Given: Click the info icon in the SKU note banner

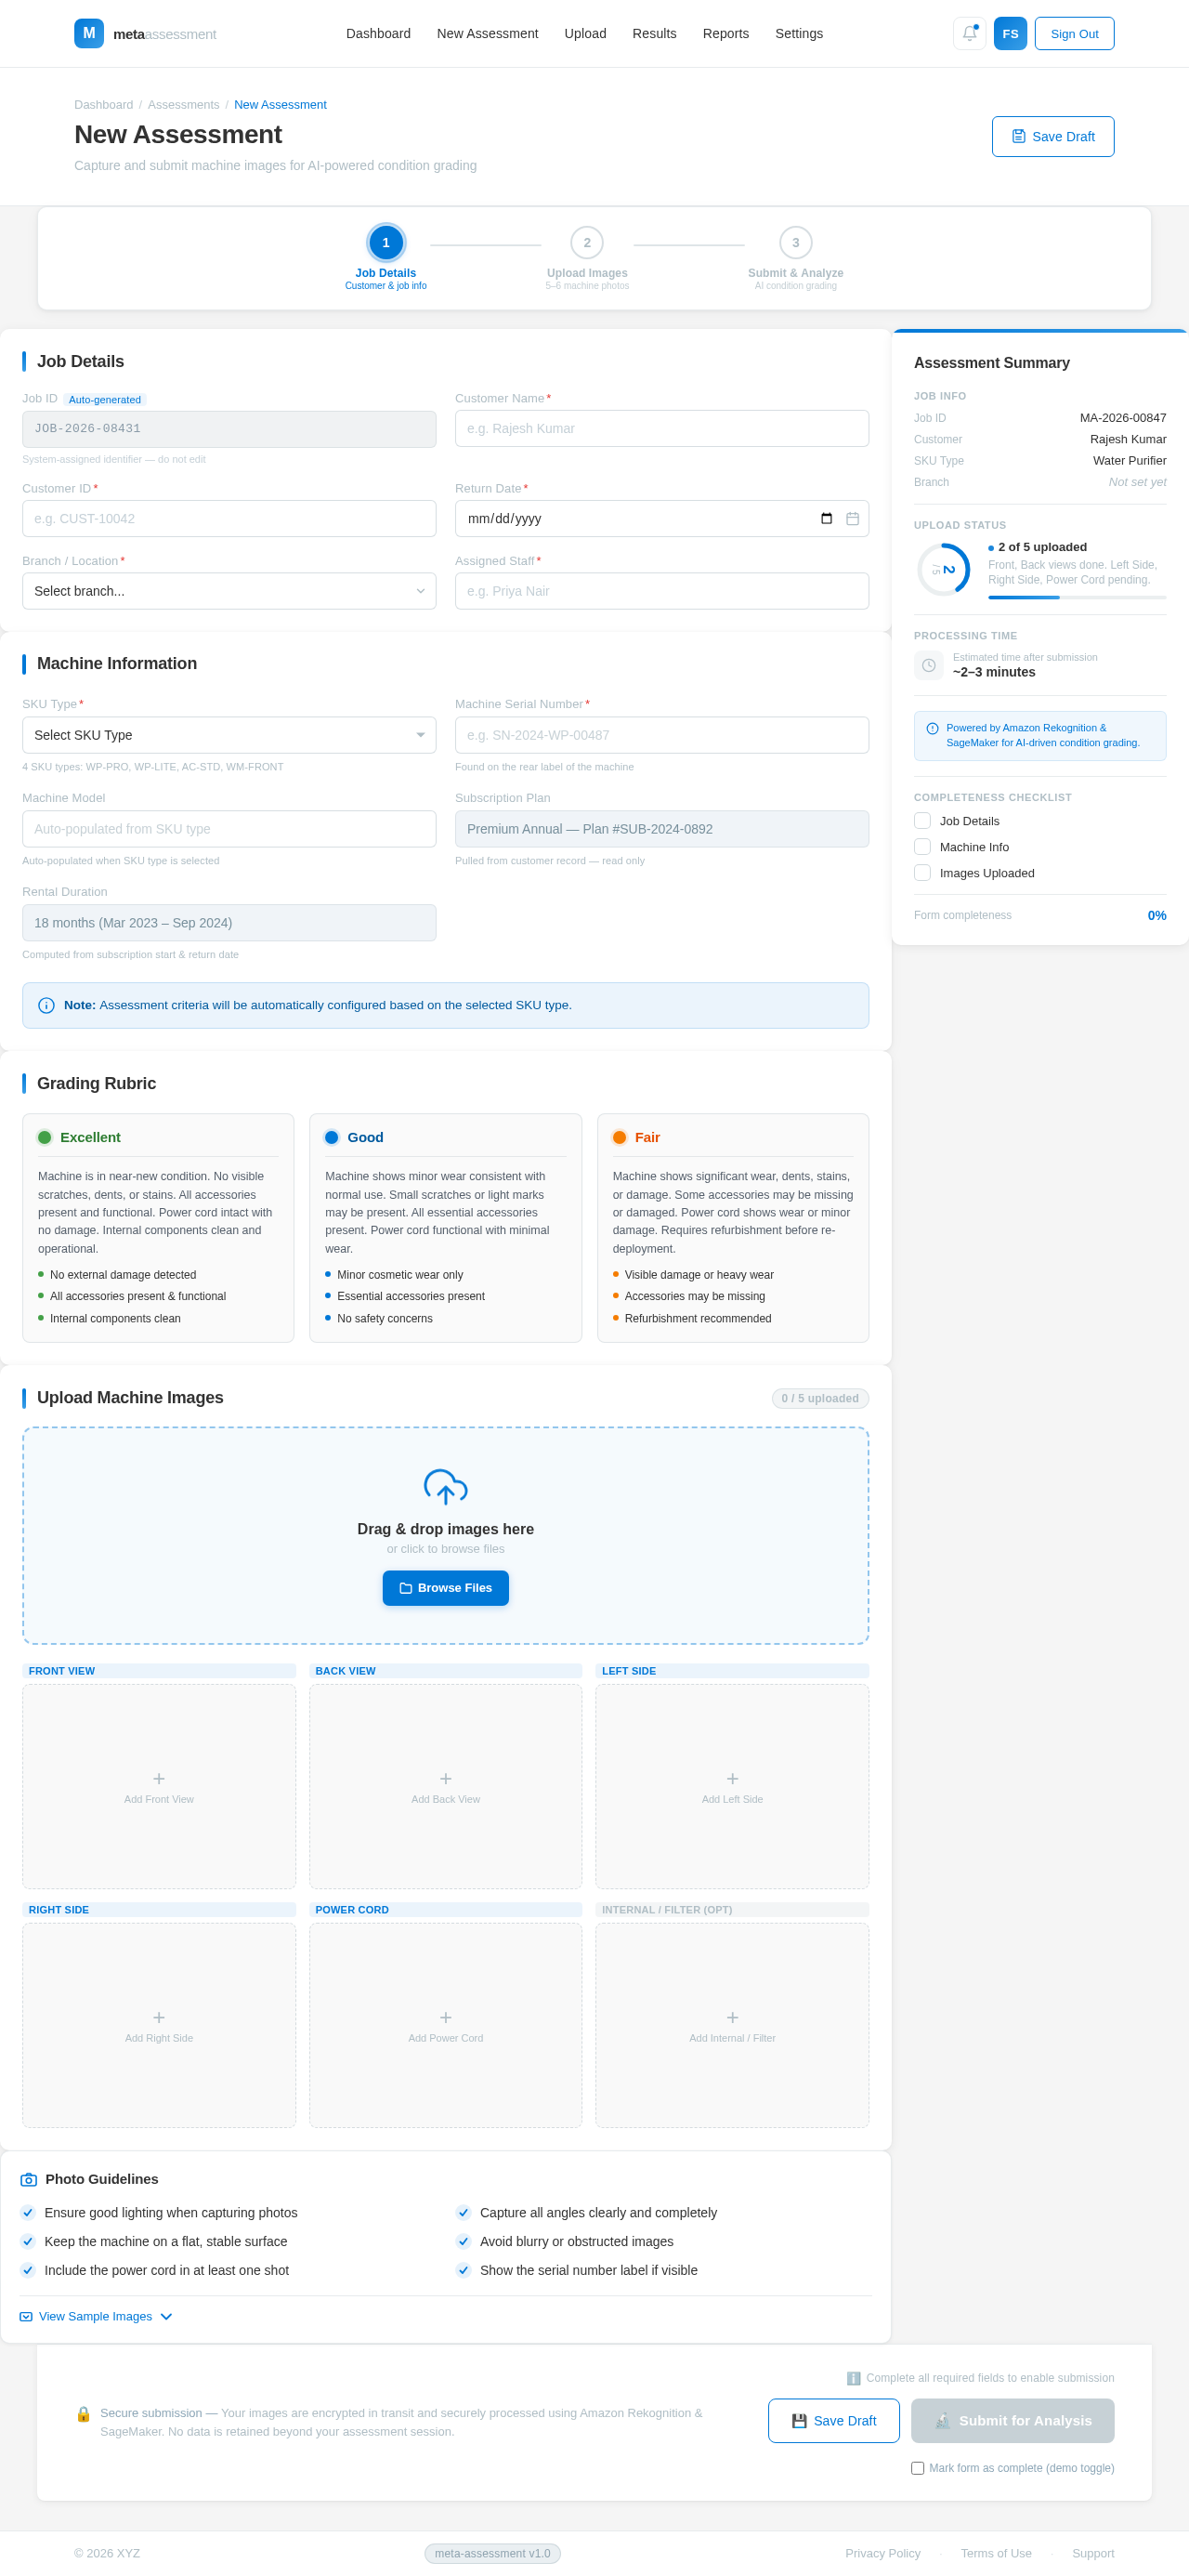Looking at the screenshot, I should [46, 1005].
